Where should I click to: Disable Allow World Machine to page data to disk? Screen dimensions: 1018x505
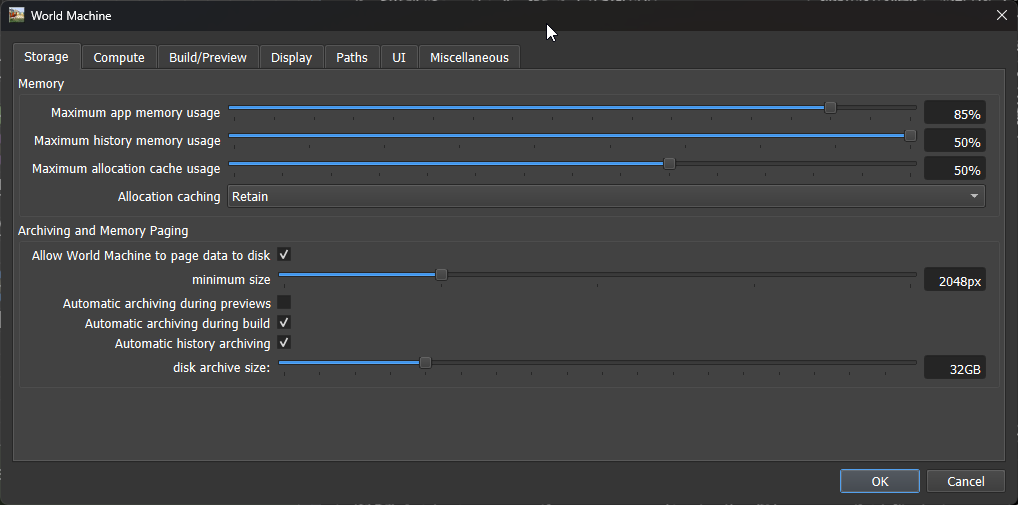pos(284,255)
